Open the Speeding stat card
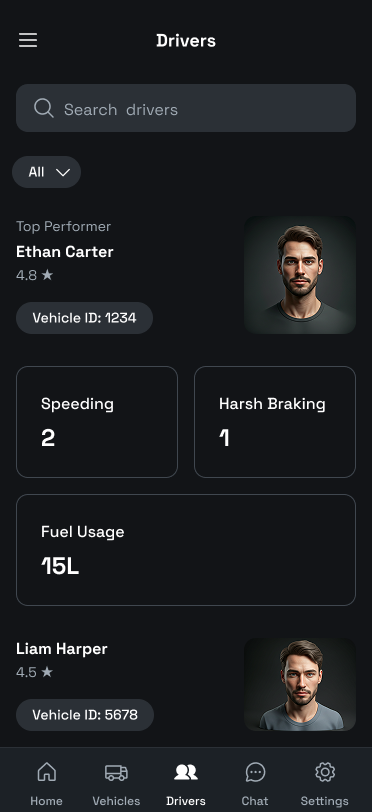 tap(97, 422)
